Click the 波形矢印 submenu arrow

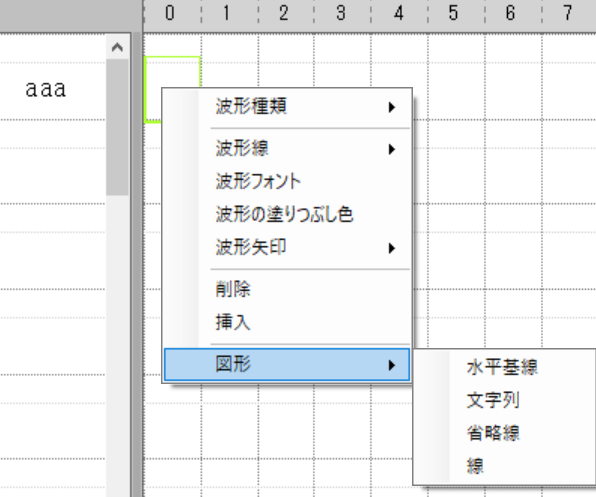coord(392,248)
